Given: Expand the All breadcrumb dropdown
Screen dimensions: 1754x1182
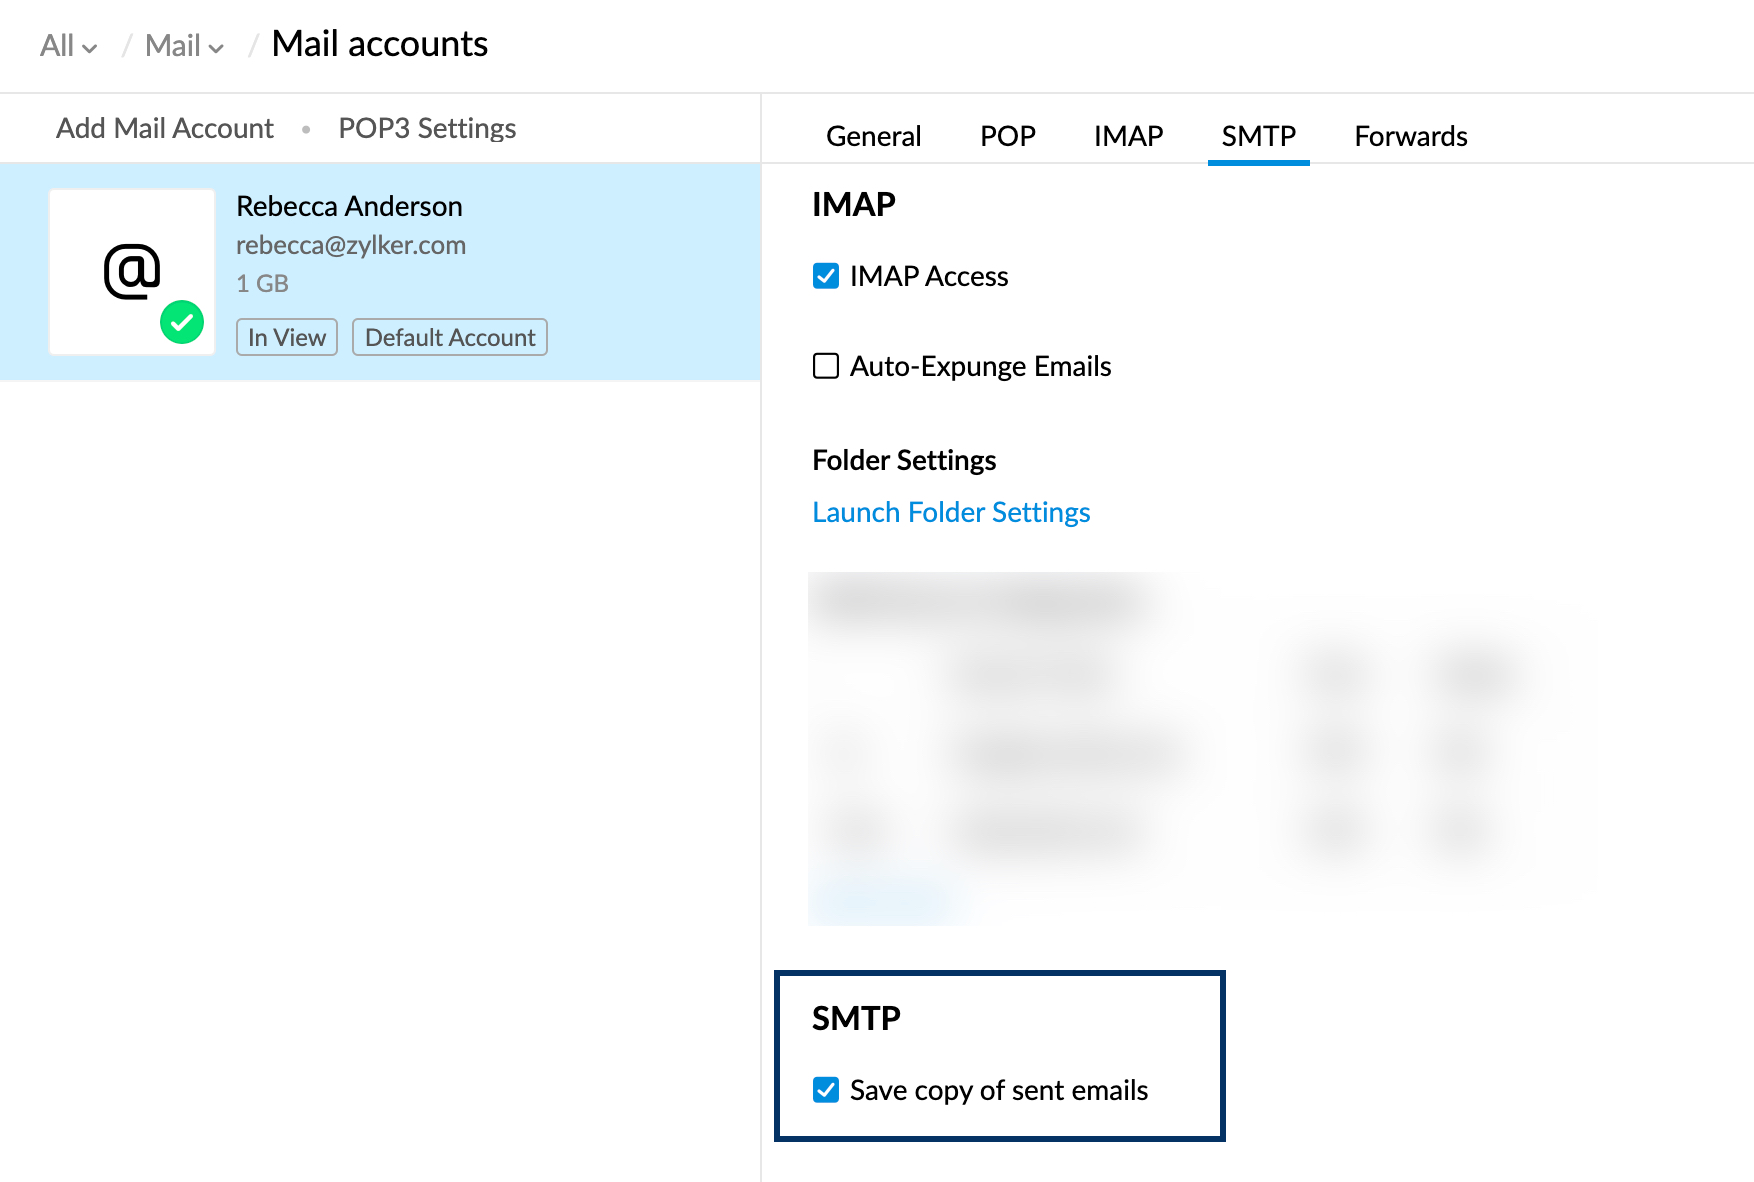Looking at the screenshot, I should point(68,46).
